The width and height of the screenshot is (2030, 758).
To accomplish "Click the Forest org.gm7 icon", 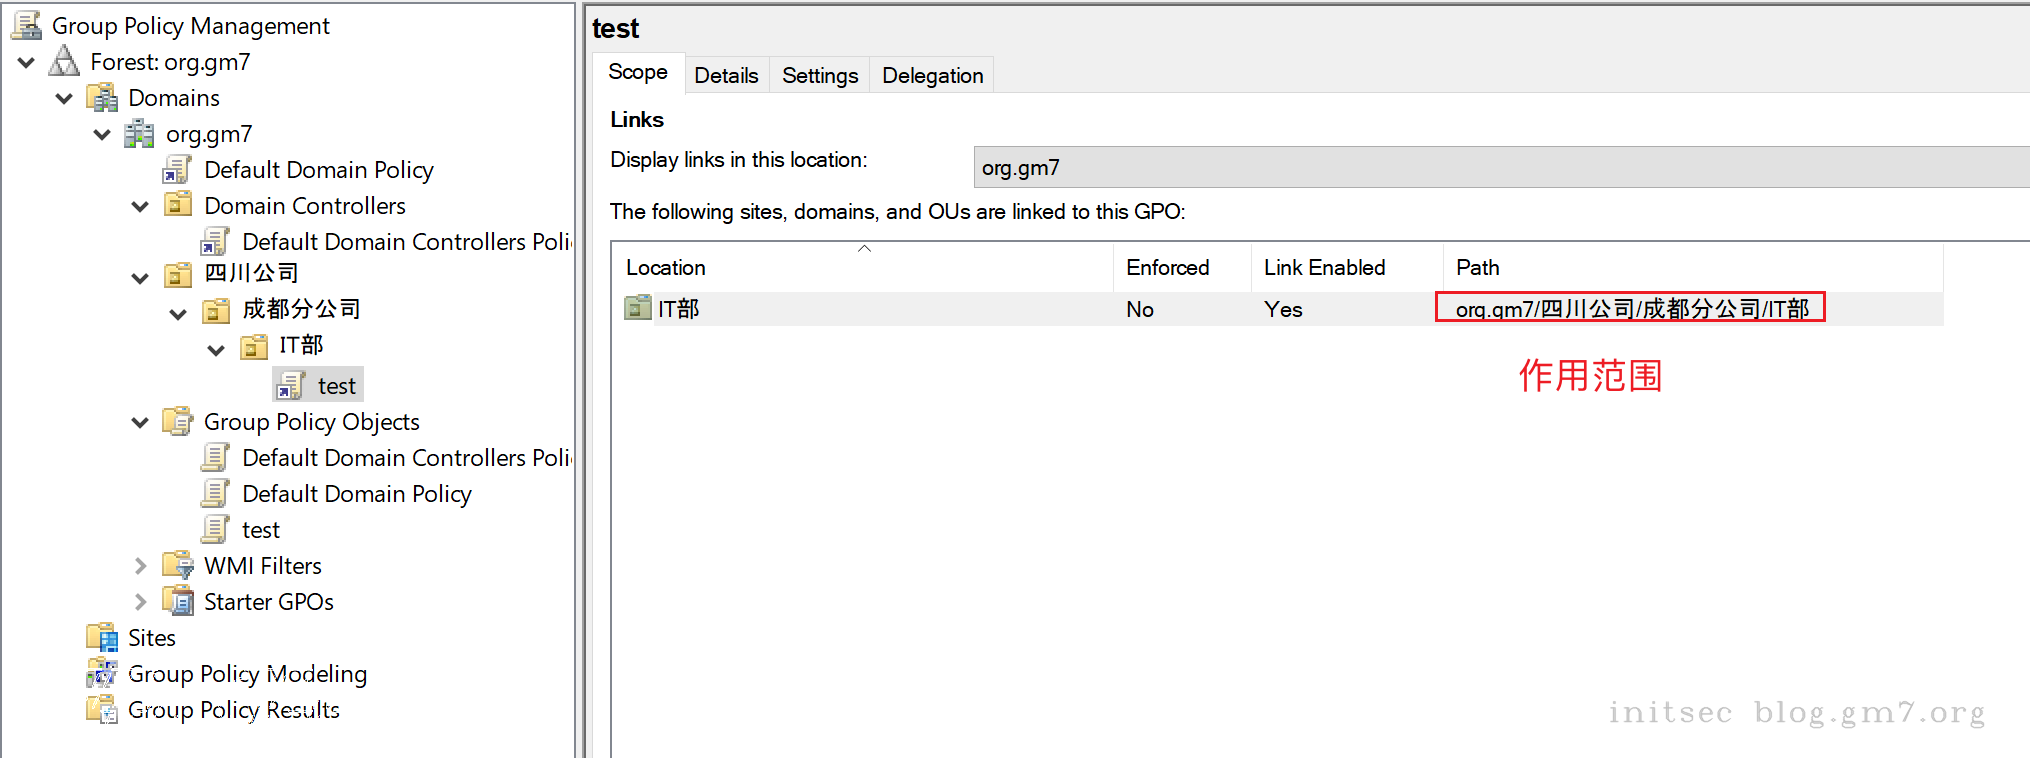I will point(64,62).
